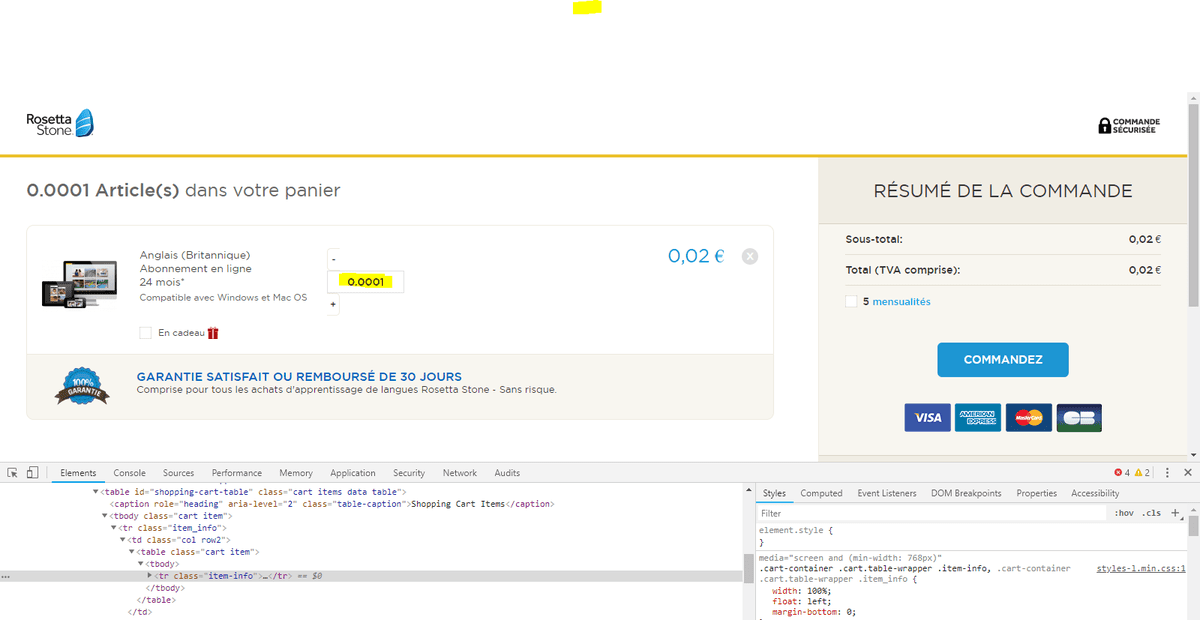This screenshot has height=620, width=1200.
Task: Click the Commande Sécurisée padlock icon
Action: click(1104, 126)
